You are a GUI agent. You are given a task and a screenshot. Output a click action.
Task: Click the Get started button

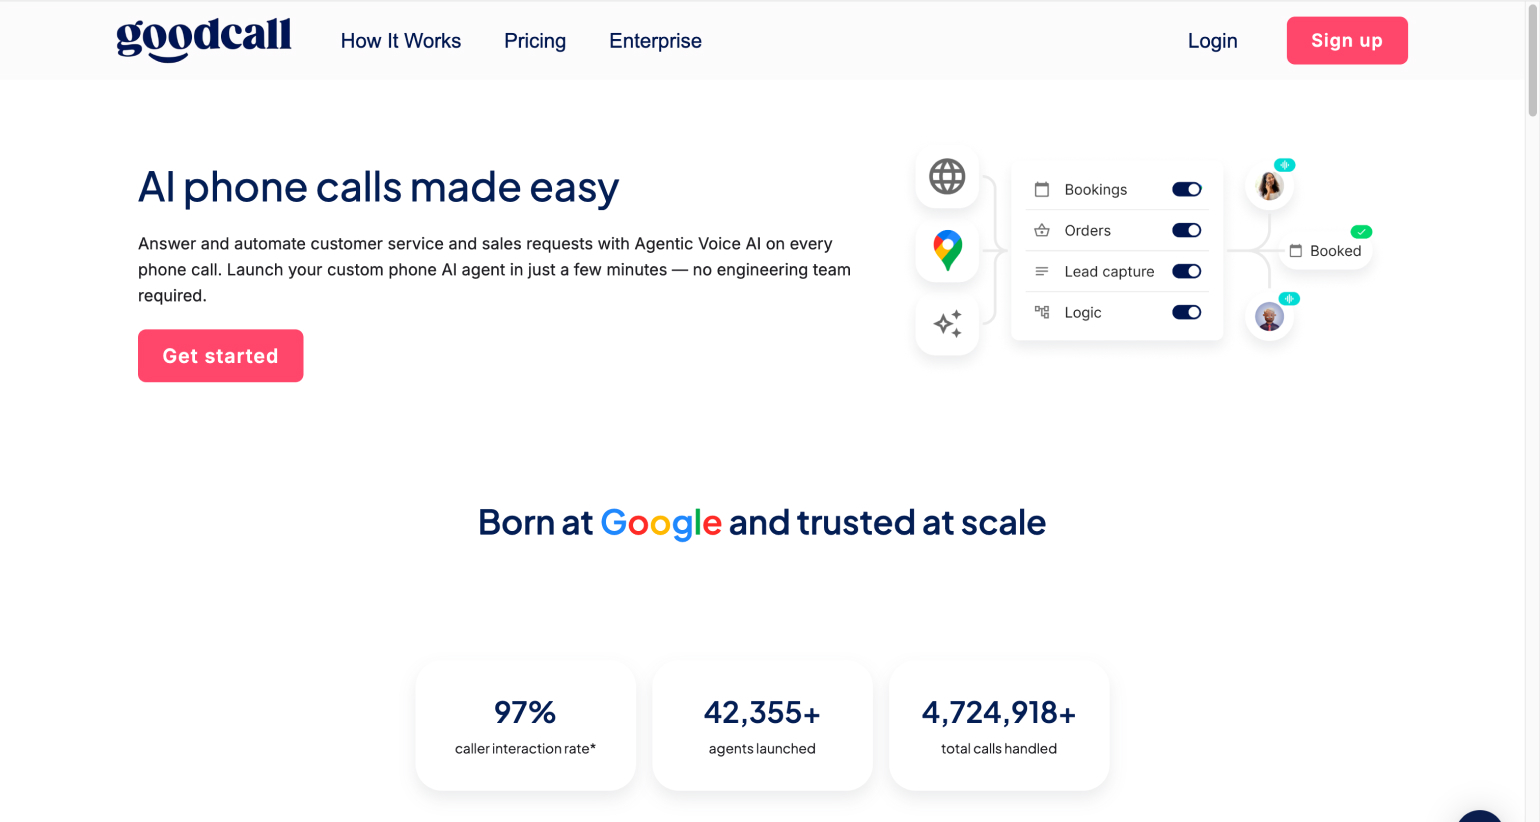click(x=221, y=356)
